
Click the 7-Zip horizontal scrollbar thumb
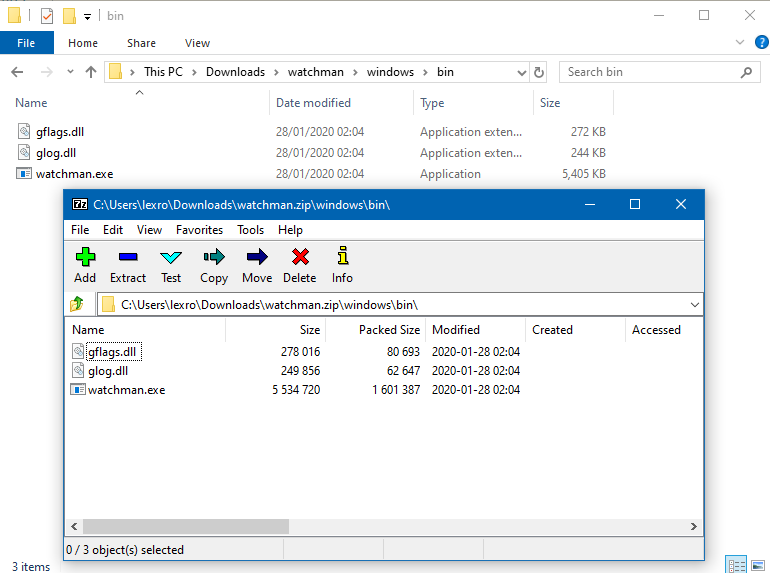point(186,526)
